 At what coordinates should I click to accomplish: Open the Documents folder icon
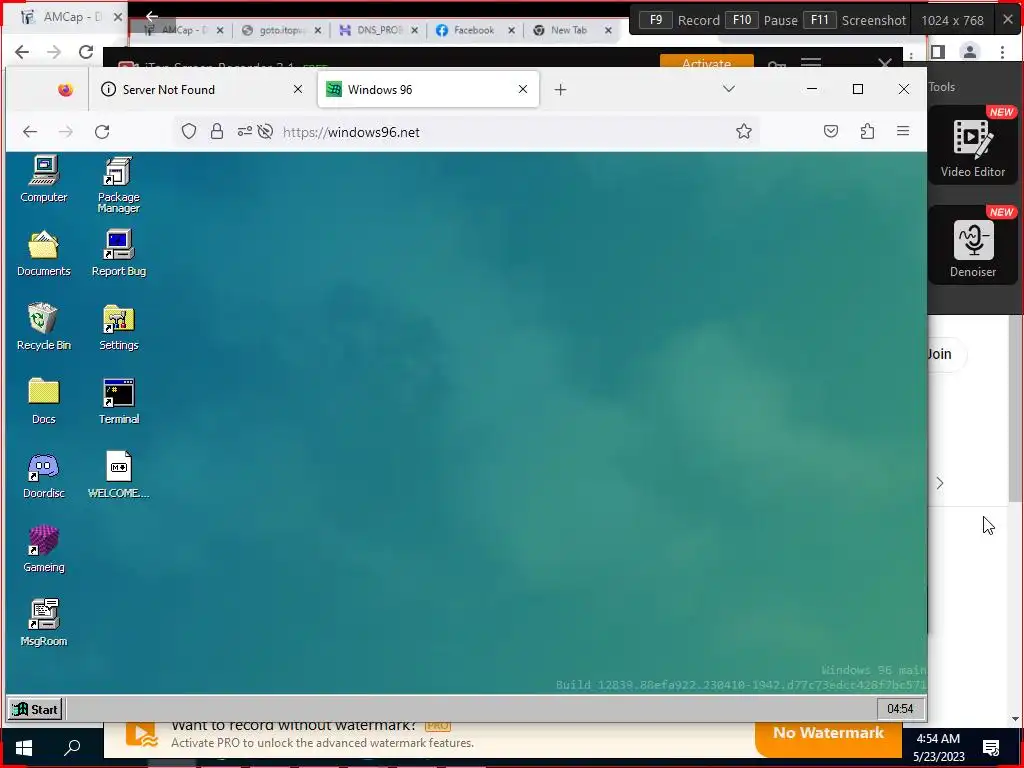coord(43,253)
